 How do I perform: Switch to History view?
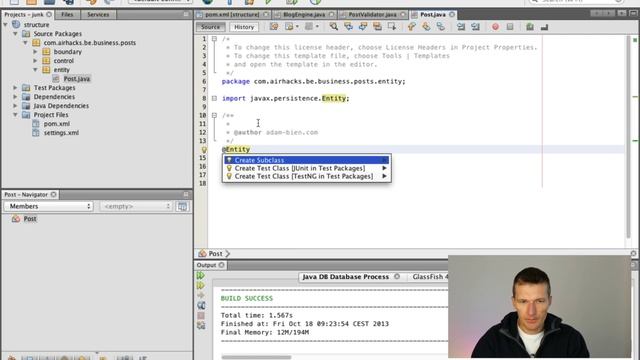pos(244,27)
